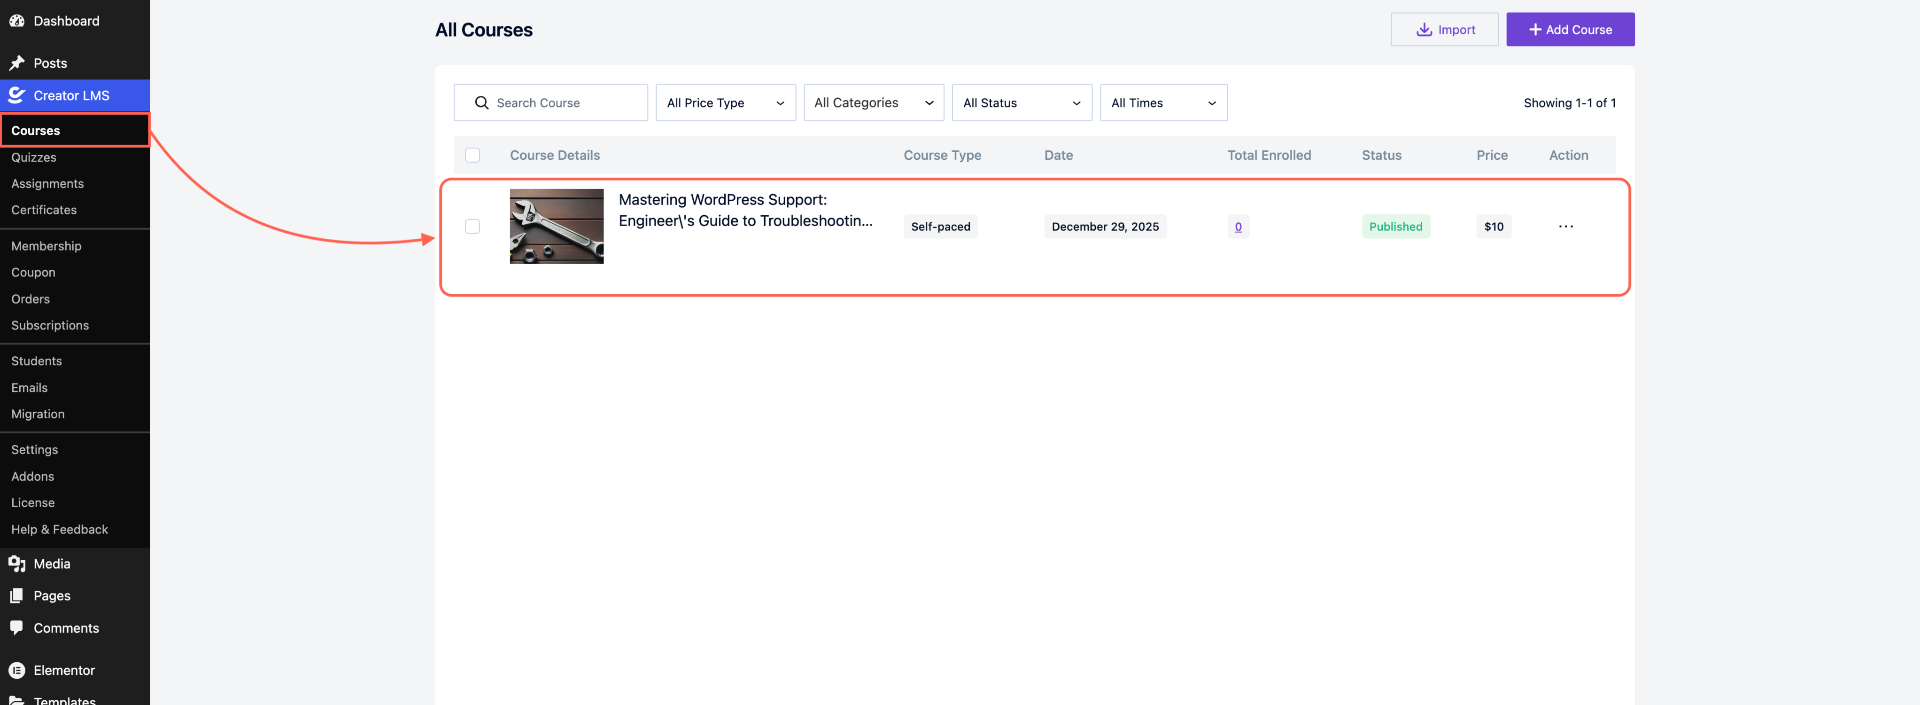
Task: Click the Date column header
Action: click(1058, 155)
